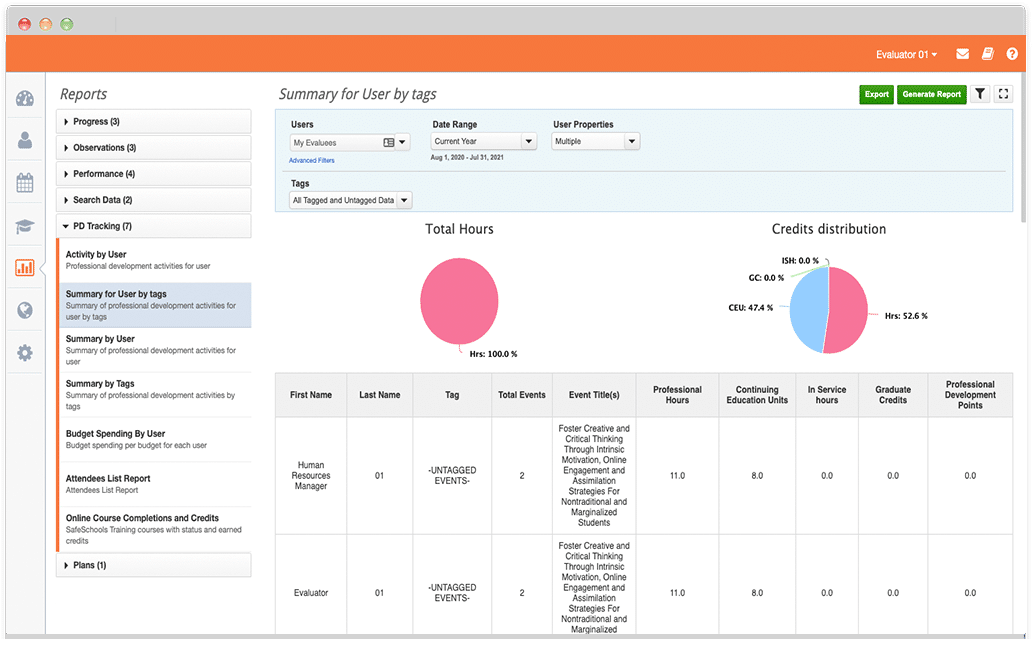The height and width of the screenshot is (652, 1032).
Task: Enter fullscreen with the expand icon
Action: pyautogui.click(x=1004, y=94)
